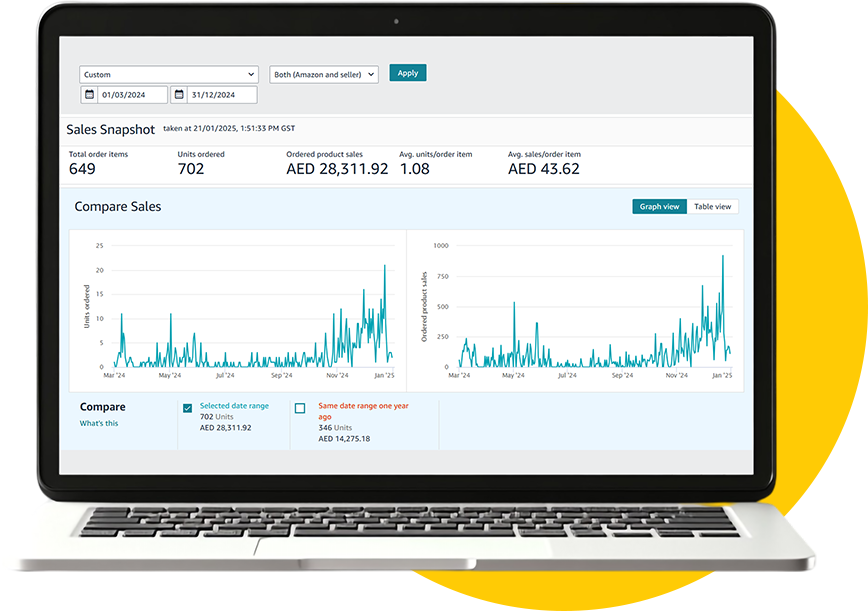Open the start date calendar icon

[89, 95]
